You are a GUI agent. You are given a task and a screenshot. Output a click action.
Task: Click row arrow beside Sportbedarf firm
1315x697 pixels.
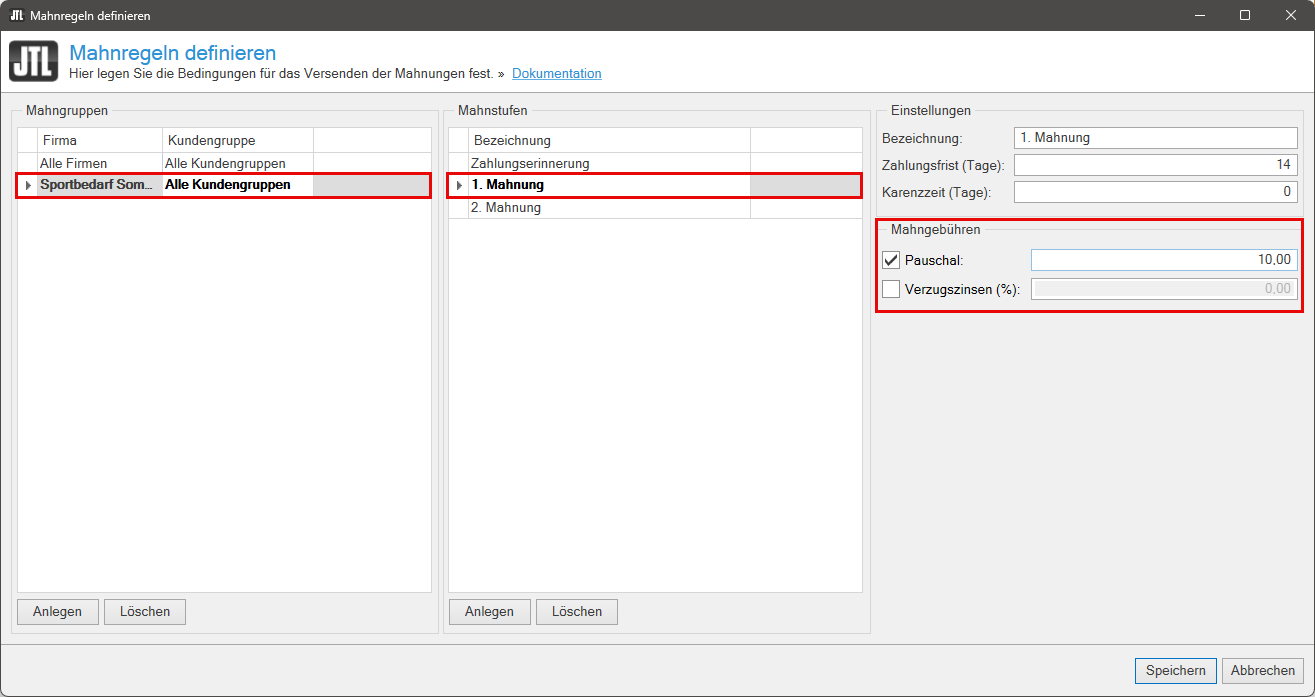tap(28, 185)
